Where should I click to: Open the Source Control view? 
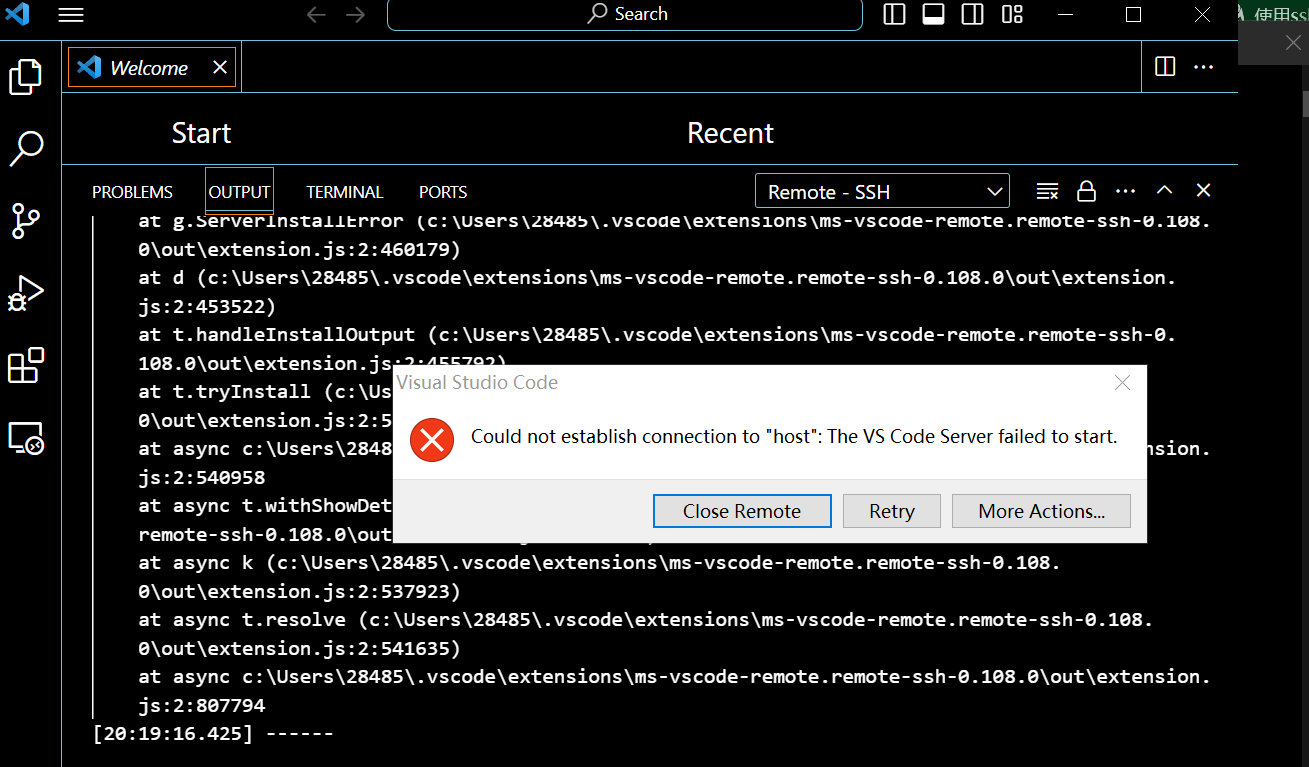coord(26,221)
